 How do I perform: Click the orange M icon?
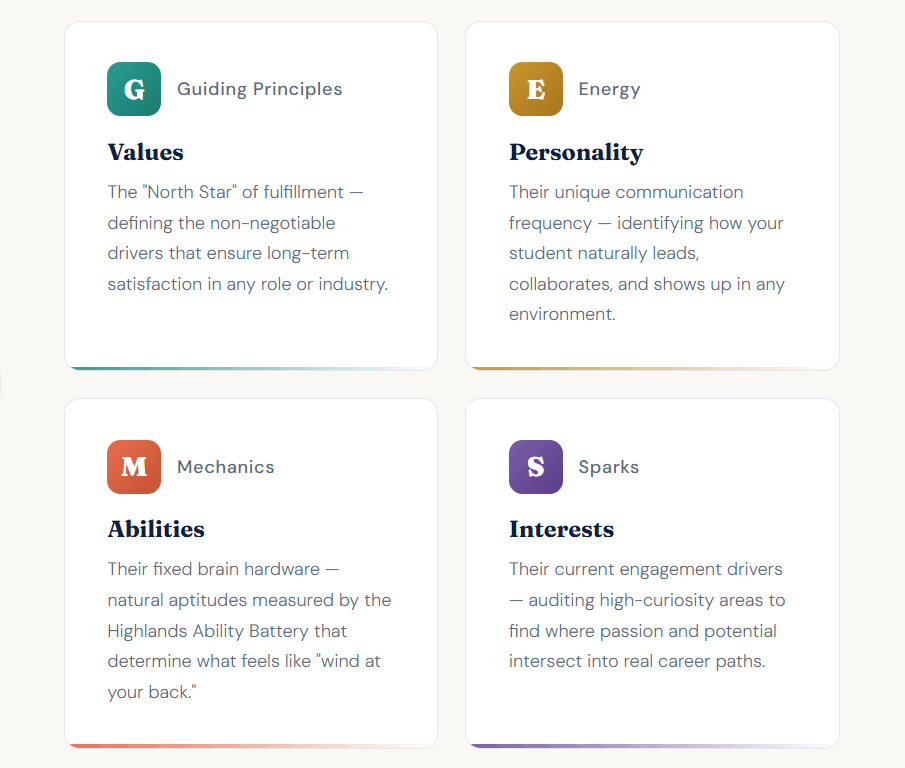134,467
